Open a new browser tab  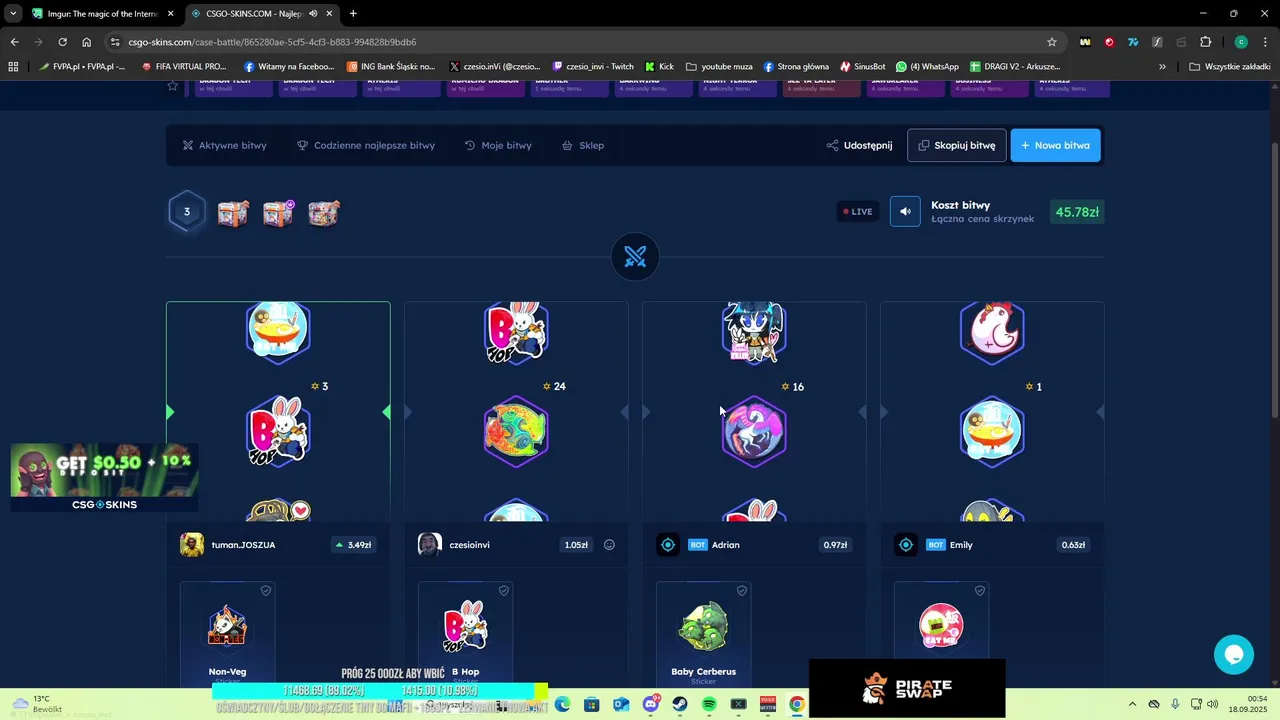click(x=353, y=14)
